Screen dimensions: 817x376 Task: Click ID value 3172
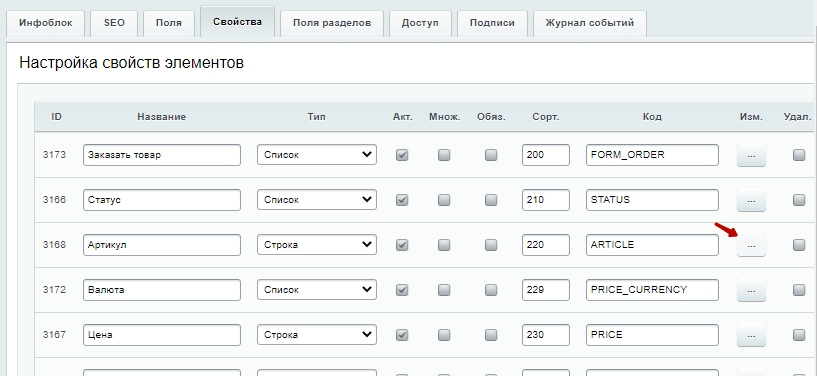(54, 290)
